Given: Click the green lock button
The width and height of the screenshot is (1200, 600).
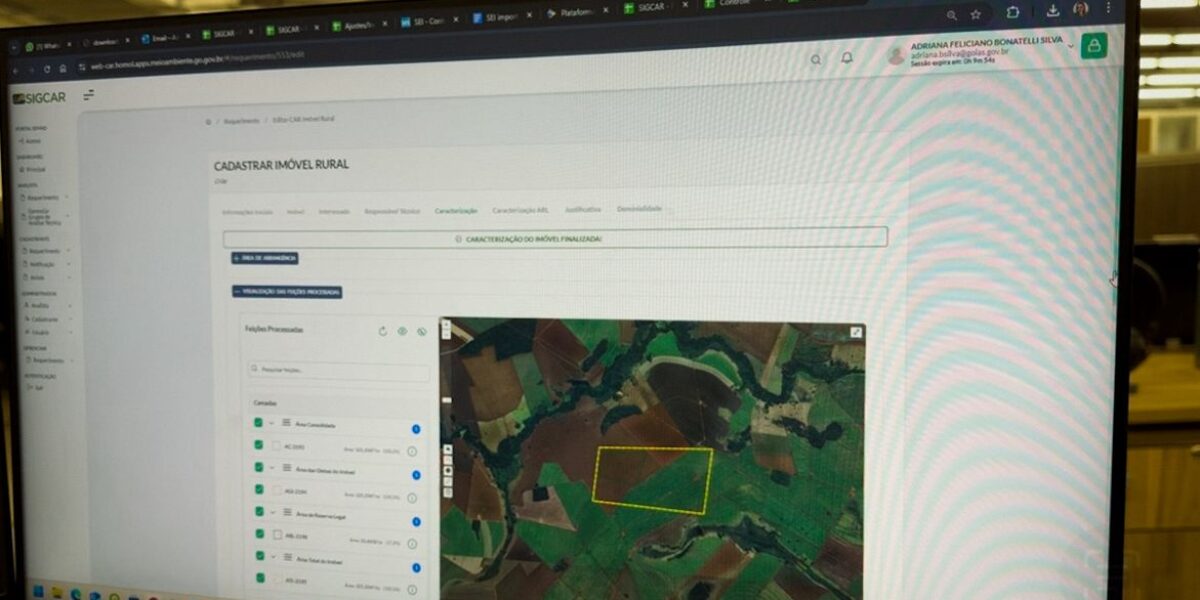Looking at the screenshot, I should click(1093, 45).
